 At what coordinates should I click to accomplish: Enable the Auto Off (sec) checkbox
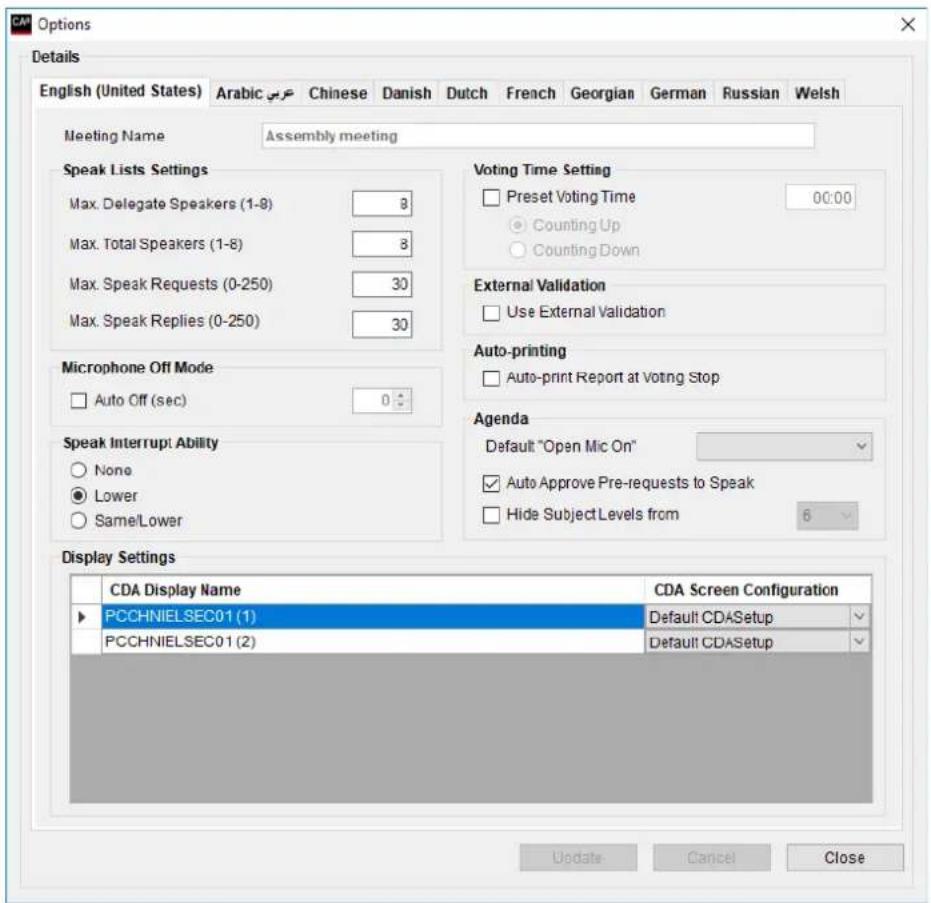pyautogui.click(x=78, y=401)
